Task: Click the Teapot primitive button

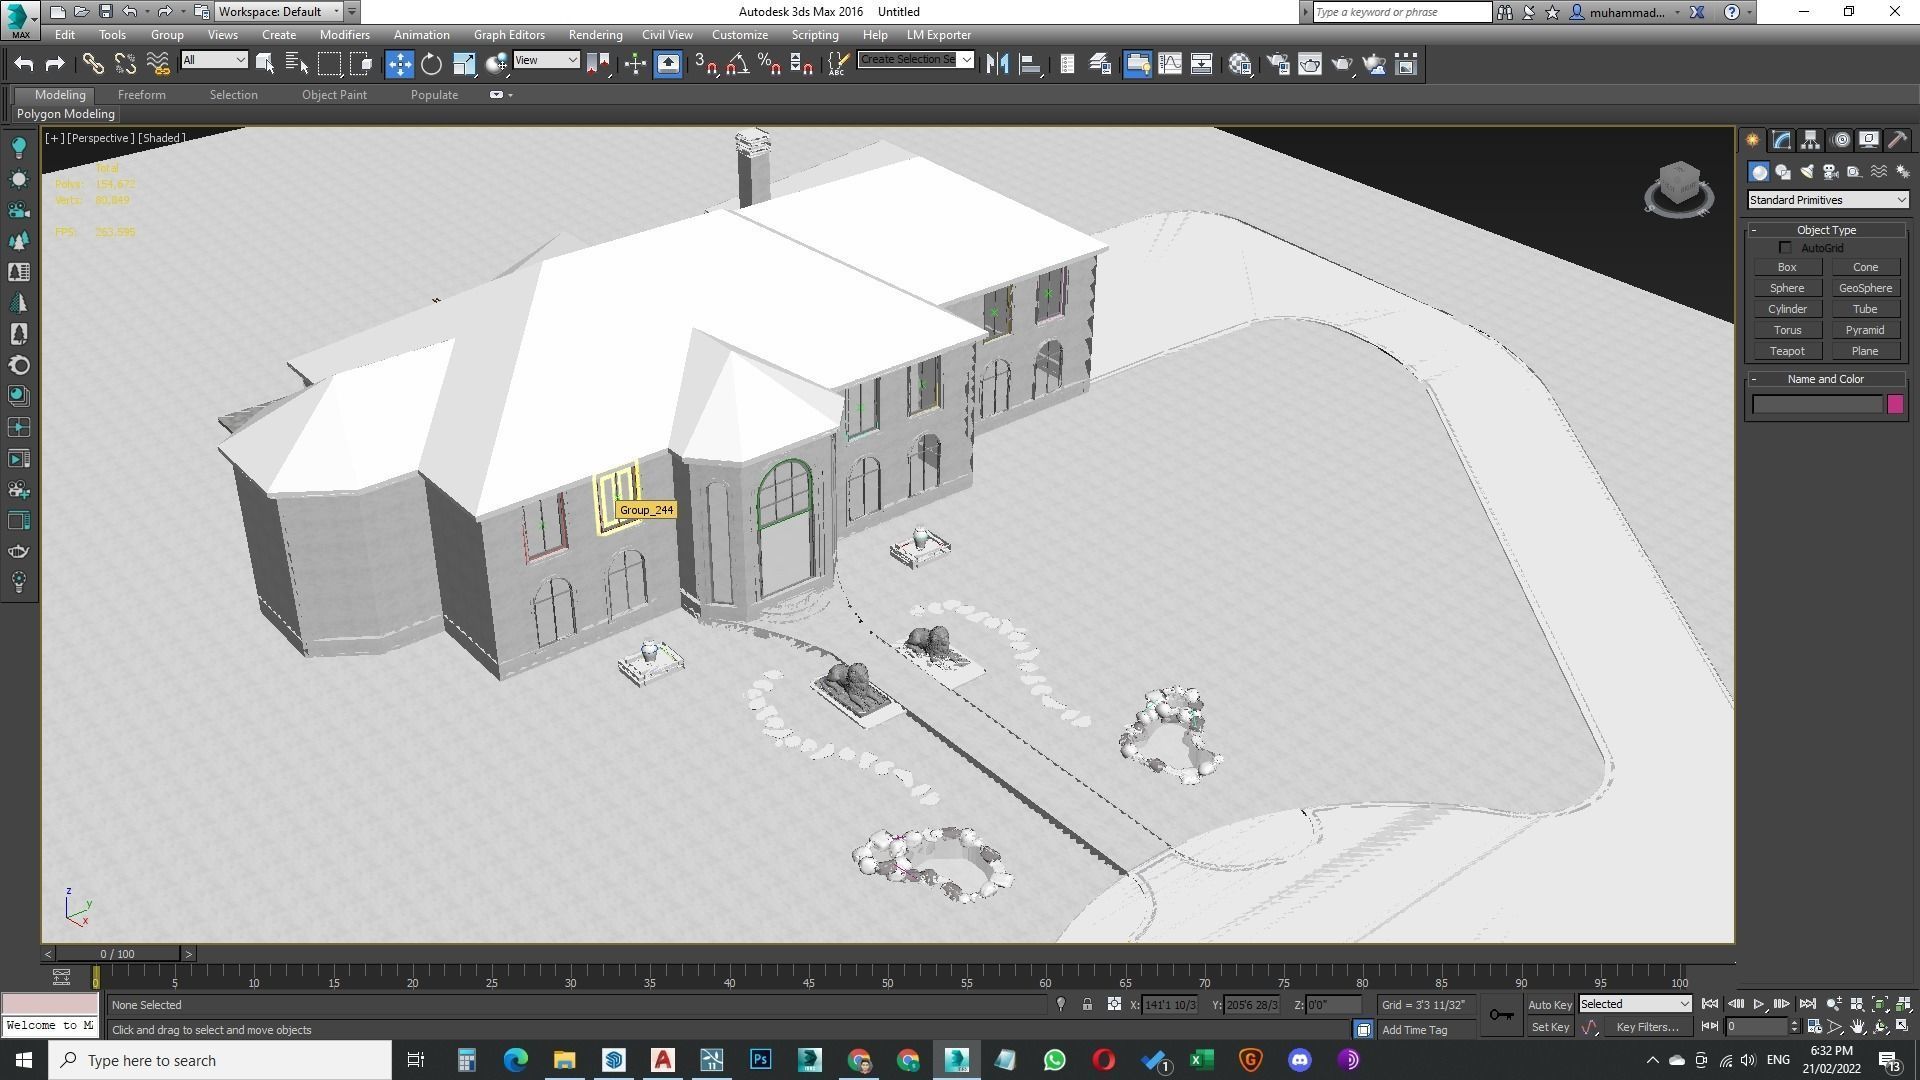Action: coord(1786,351)
